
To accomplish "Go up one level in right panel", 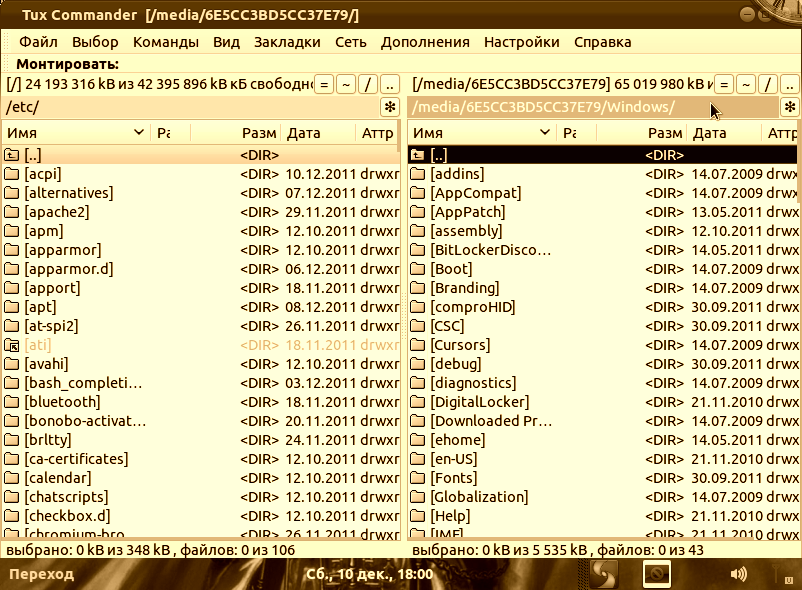I will pos(790,84).
